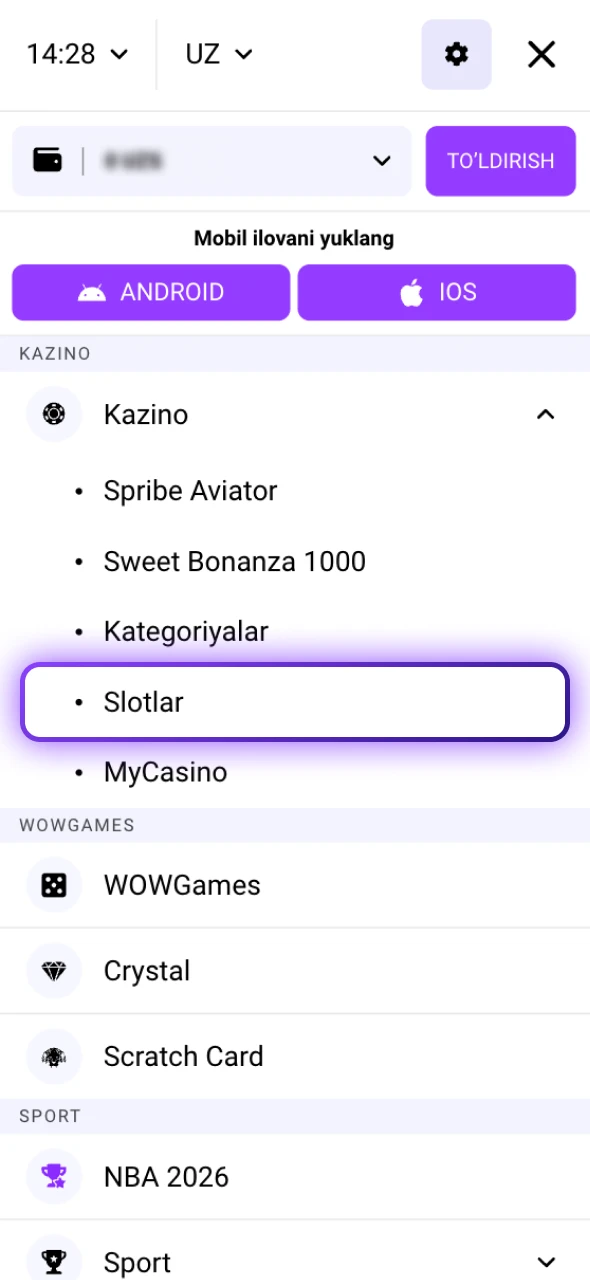The height and width of the screenshot is (1280, 590).
Task: Open settings via the gear icon
Action: 456,54
